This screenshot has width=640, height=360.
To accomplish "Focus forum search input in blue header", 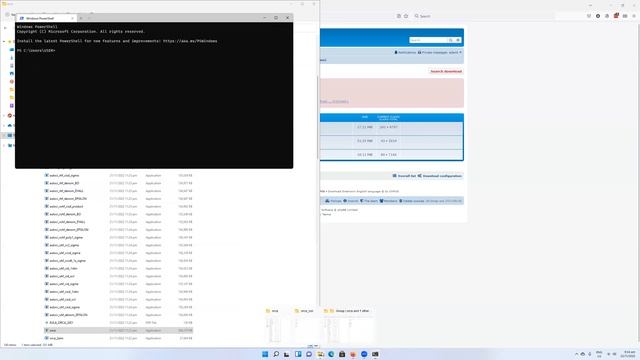I will [428, 40].
